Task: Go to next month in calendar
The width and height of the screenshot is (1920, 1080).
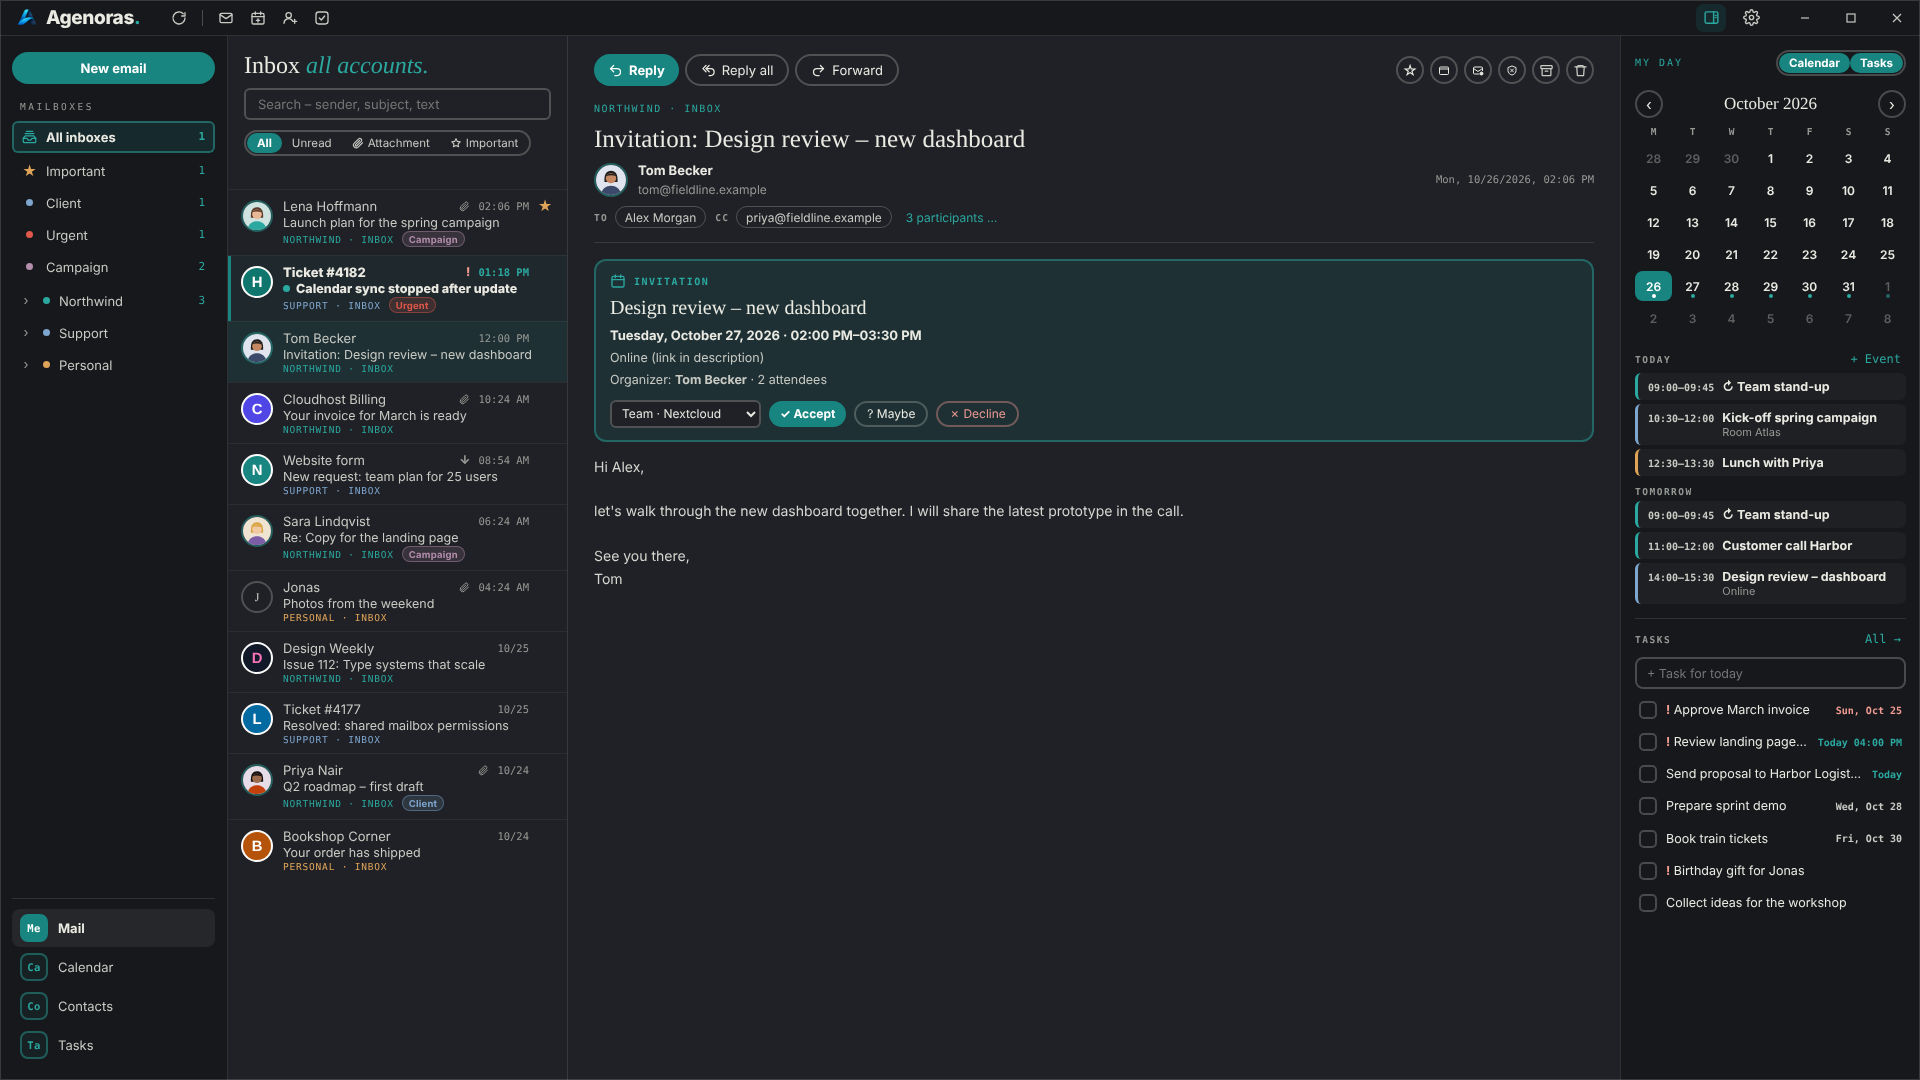Action: (x=1891, y=104)
